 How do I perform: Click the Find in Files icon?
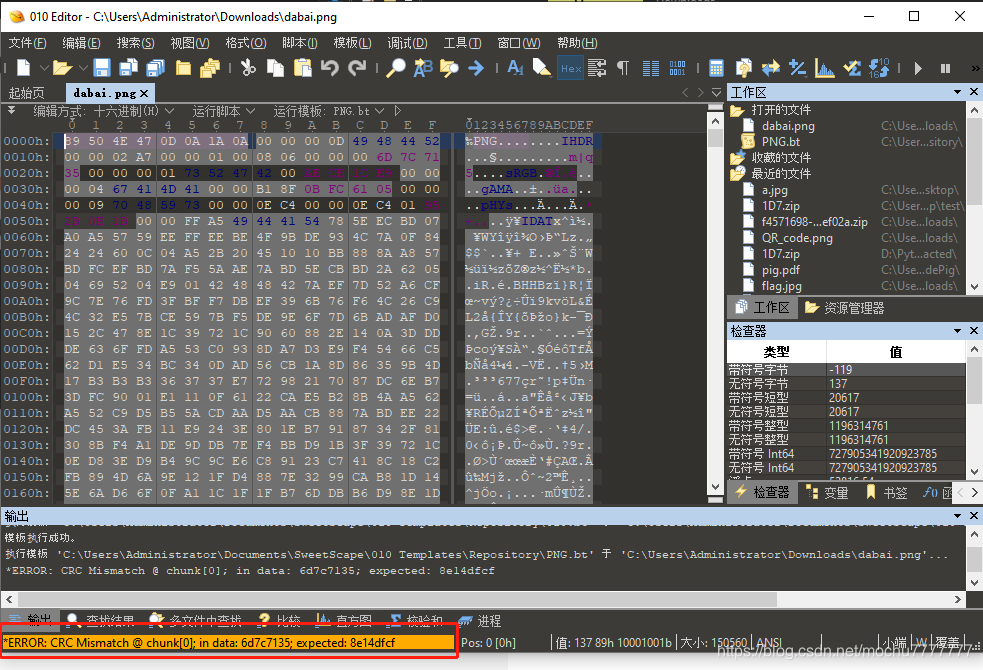coord(449,68)
